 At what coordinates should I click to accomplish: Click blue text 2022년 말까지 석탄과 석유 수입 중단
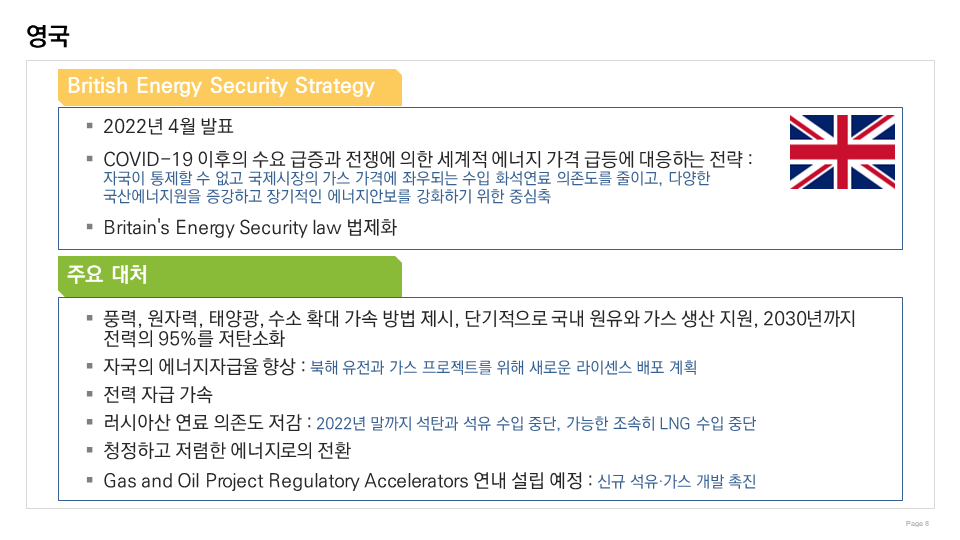click(535, 423)
